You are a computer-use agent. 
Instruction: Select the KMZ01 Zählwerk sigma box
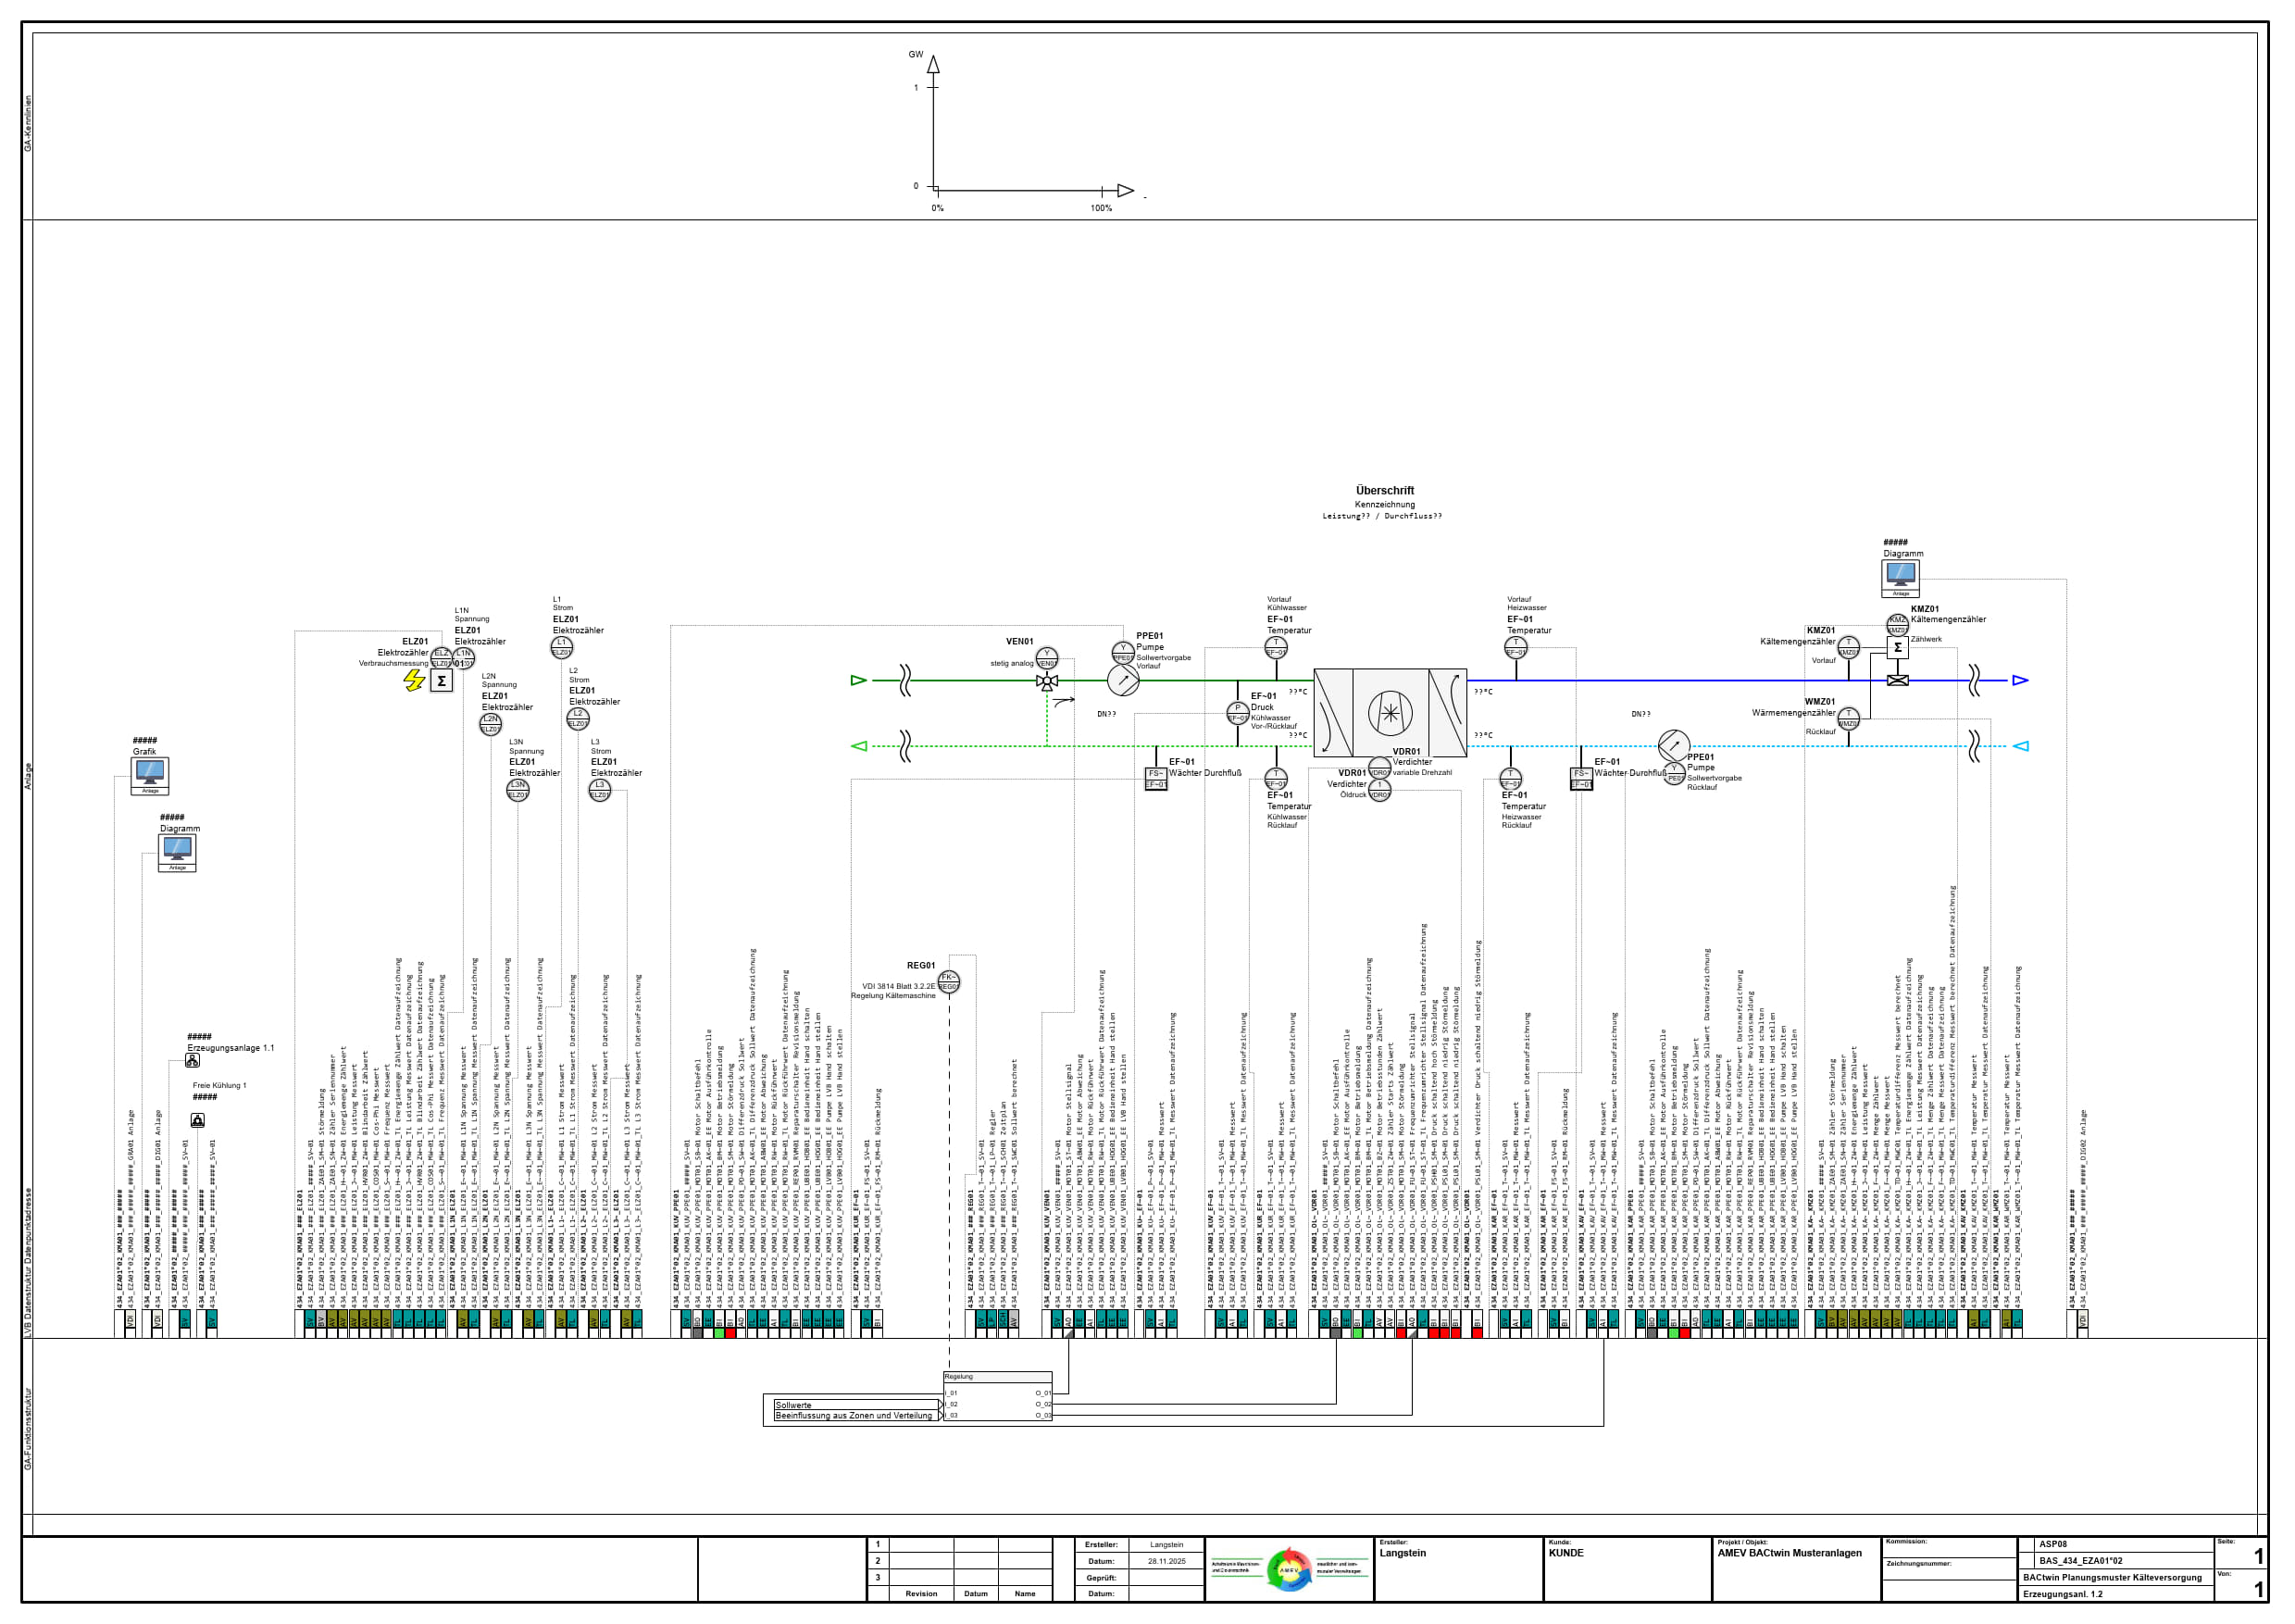pyautogui.click(x=1897, y=647)
